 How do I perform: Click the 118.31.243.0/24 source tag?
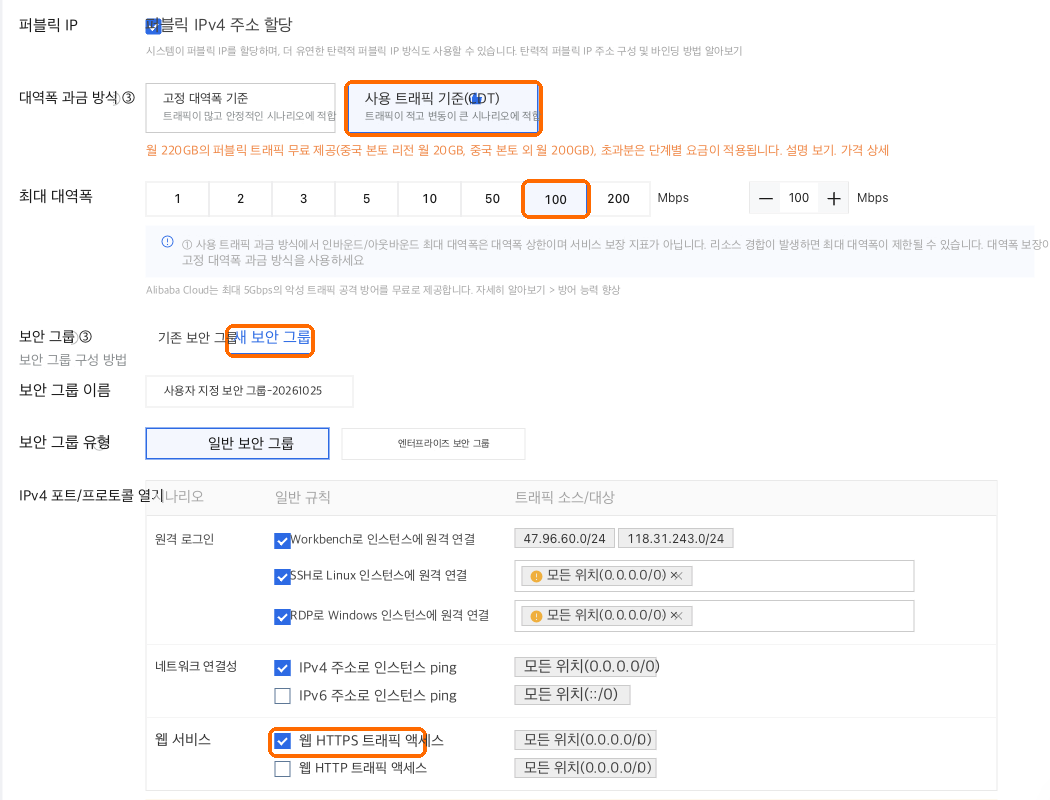[676, 538]
